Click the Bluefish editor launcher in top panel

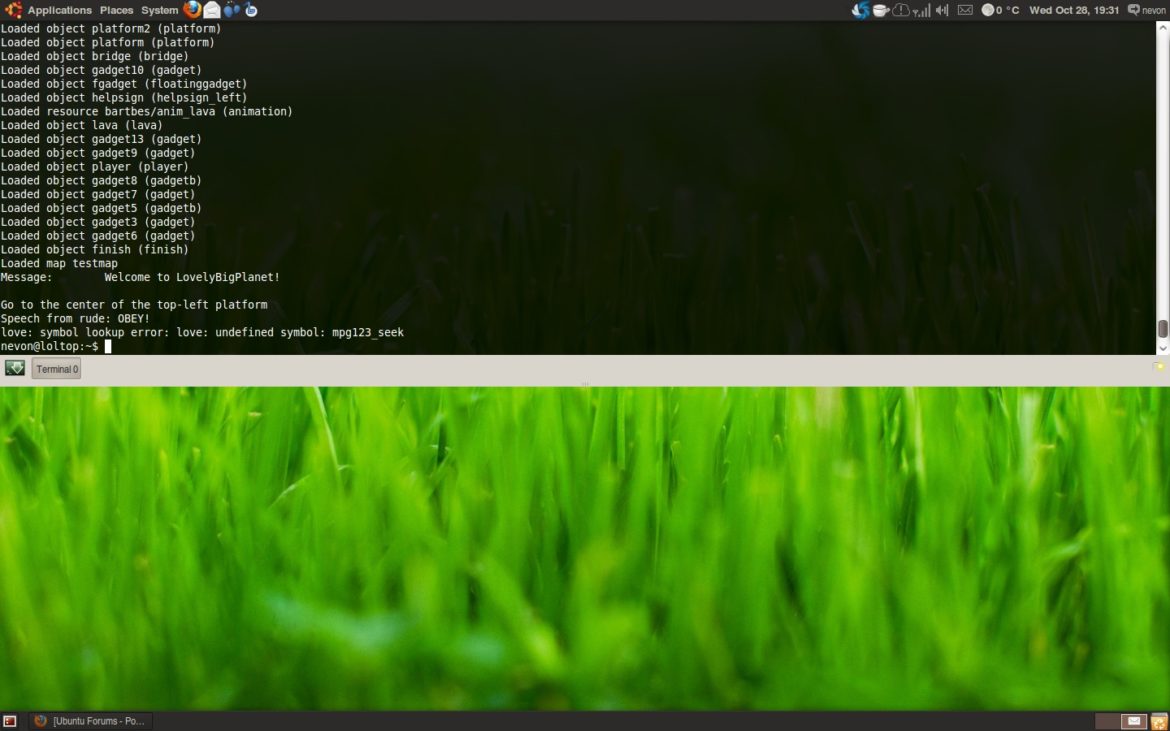[x=250, y=9]
